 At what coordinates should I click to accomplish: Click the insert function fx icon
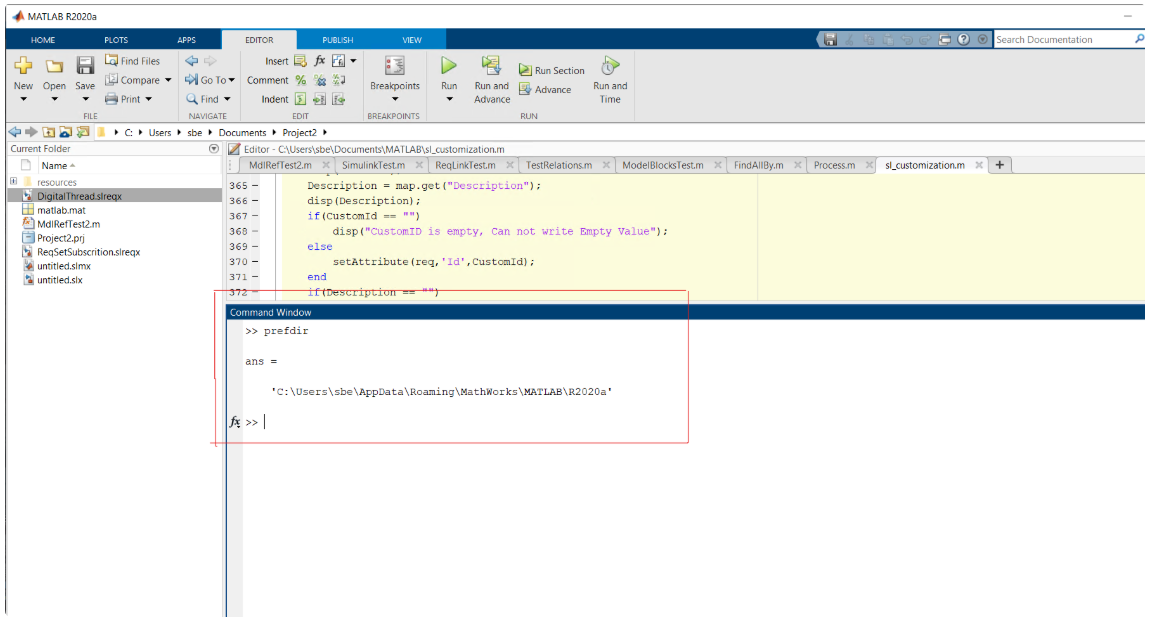click(320, 61)
